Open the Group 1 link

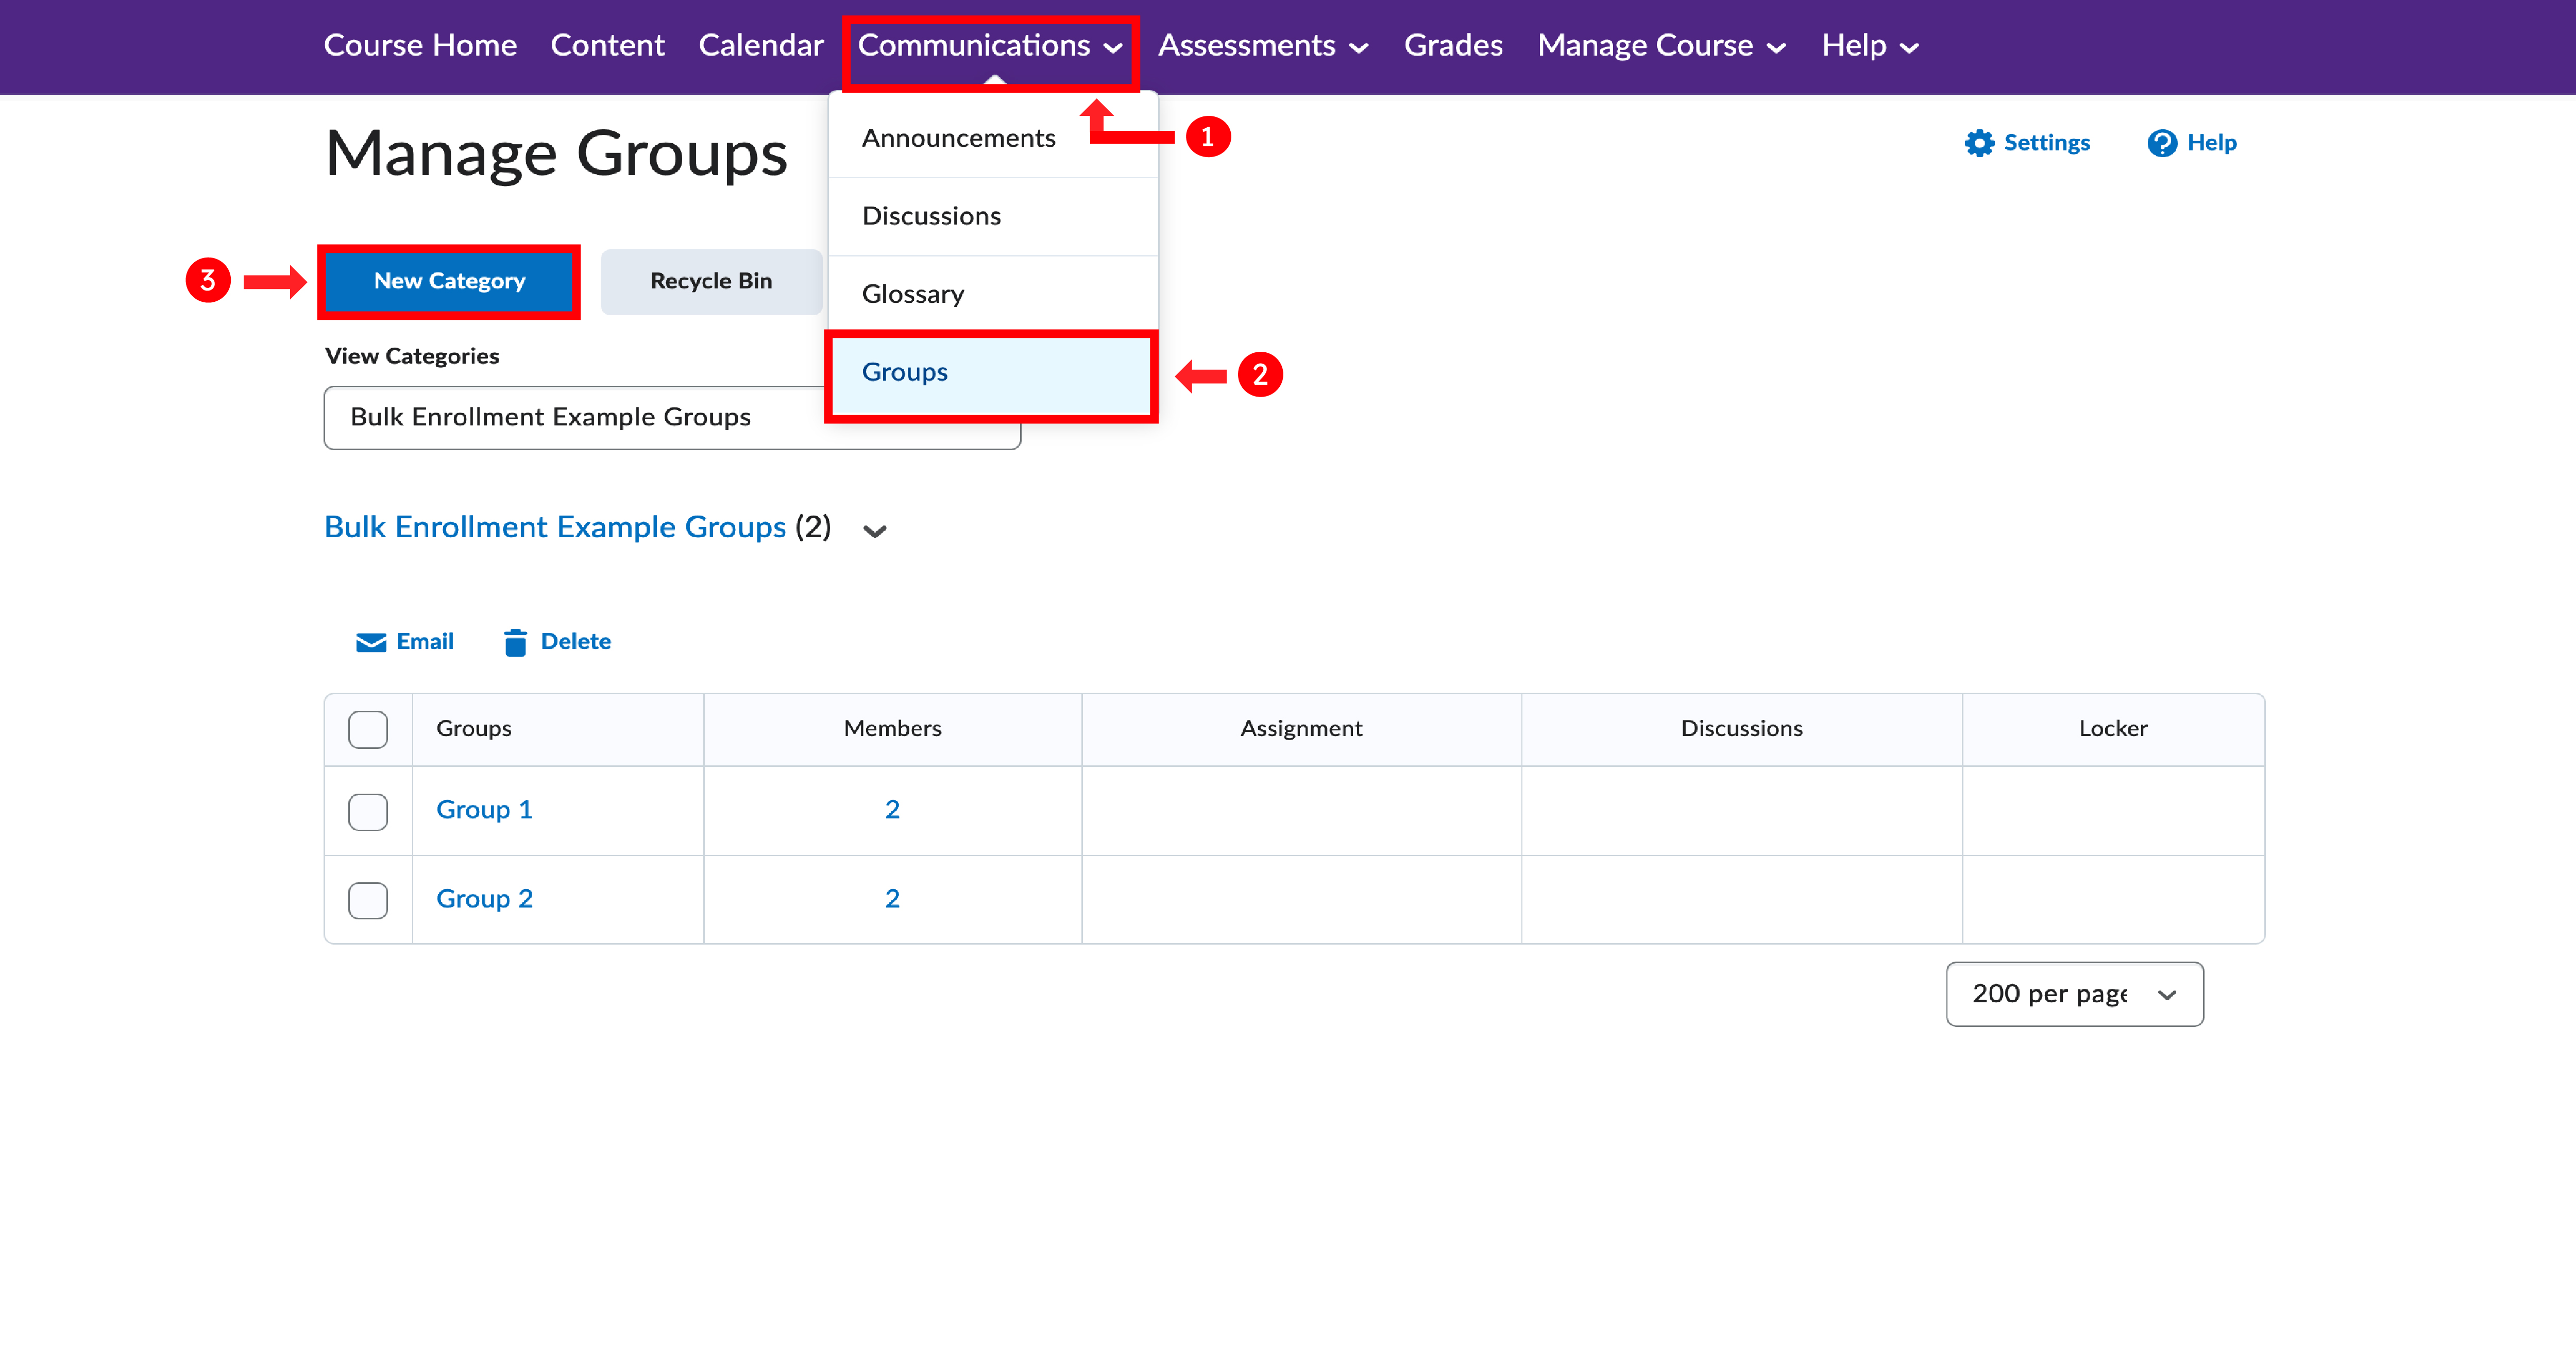click(x=484, y=809)
